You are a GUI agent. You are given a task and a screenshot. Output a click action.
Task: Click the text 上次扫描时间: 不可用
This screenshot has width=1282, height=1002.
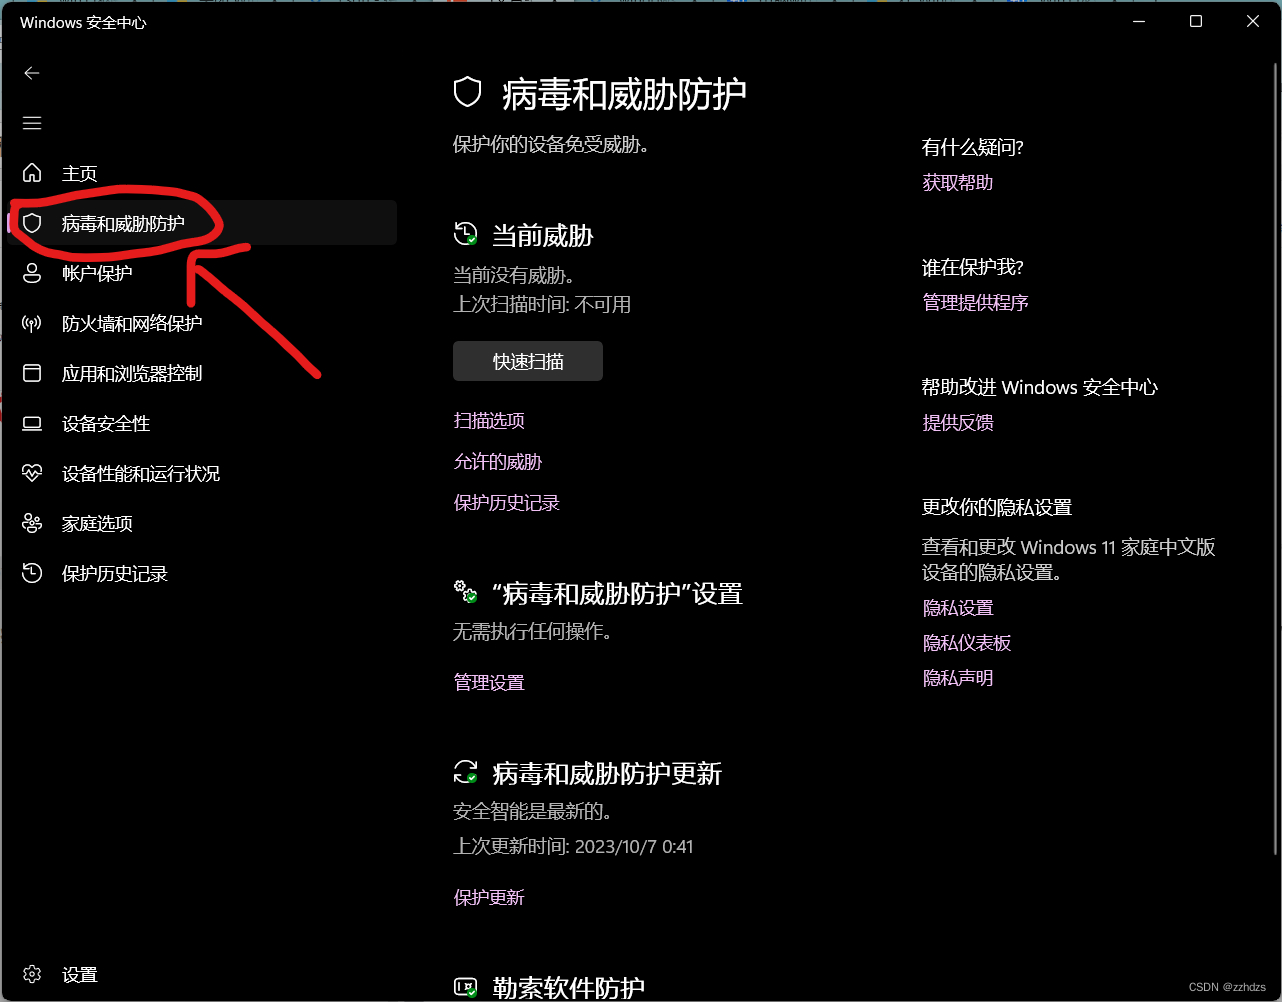pyautogui.click(x=542, y=305)
